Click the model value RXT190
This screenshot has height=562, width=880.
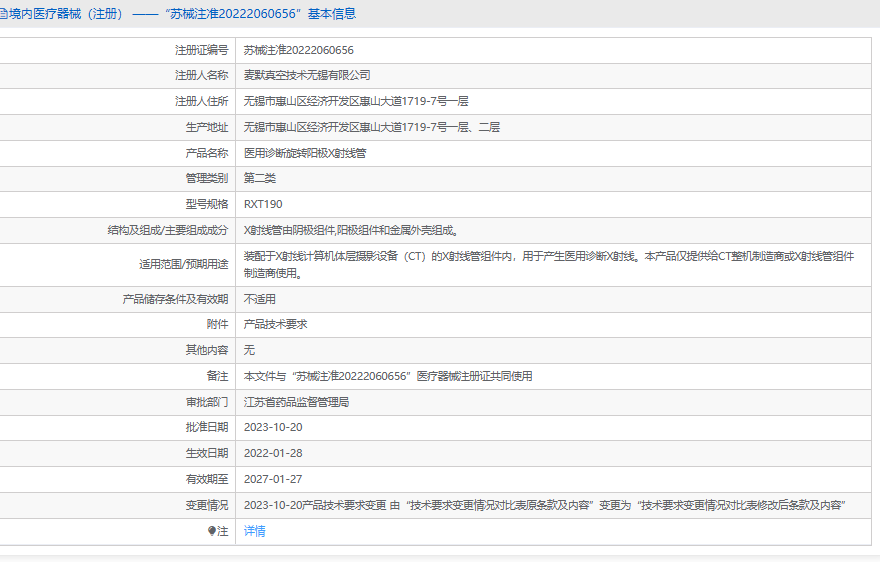[263, 204]
